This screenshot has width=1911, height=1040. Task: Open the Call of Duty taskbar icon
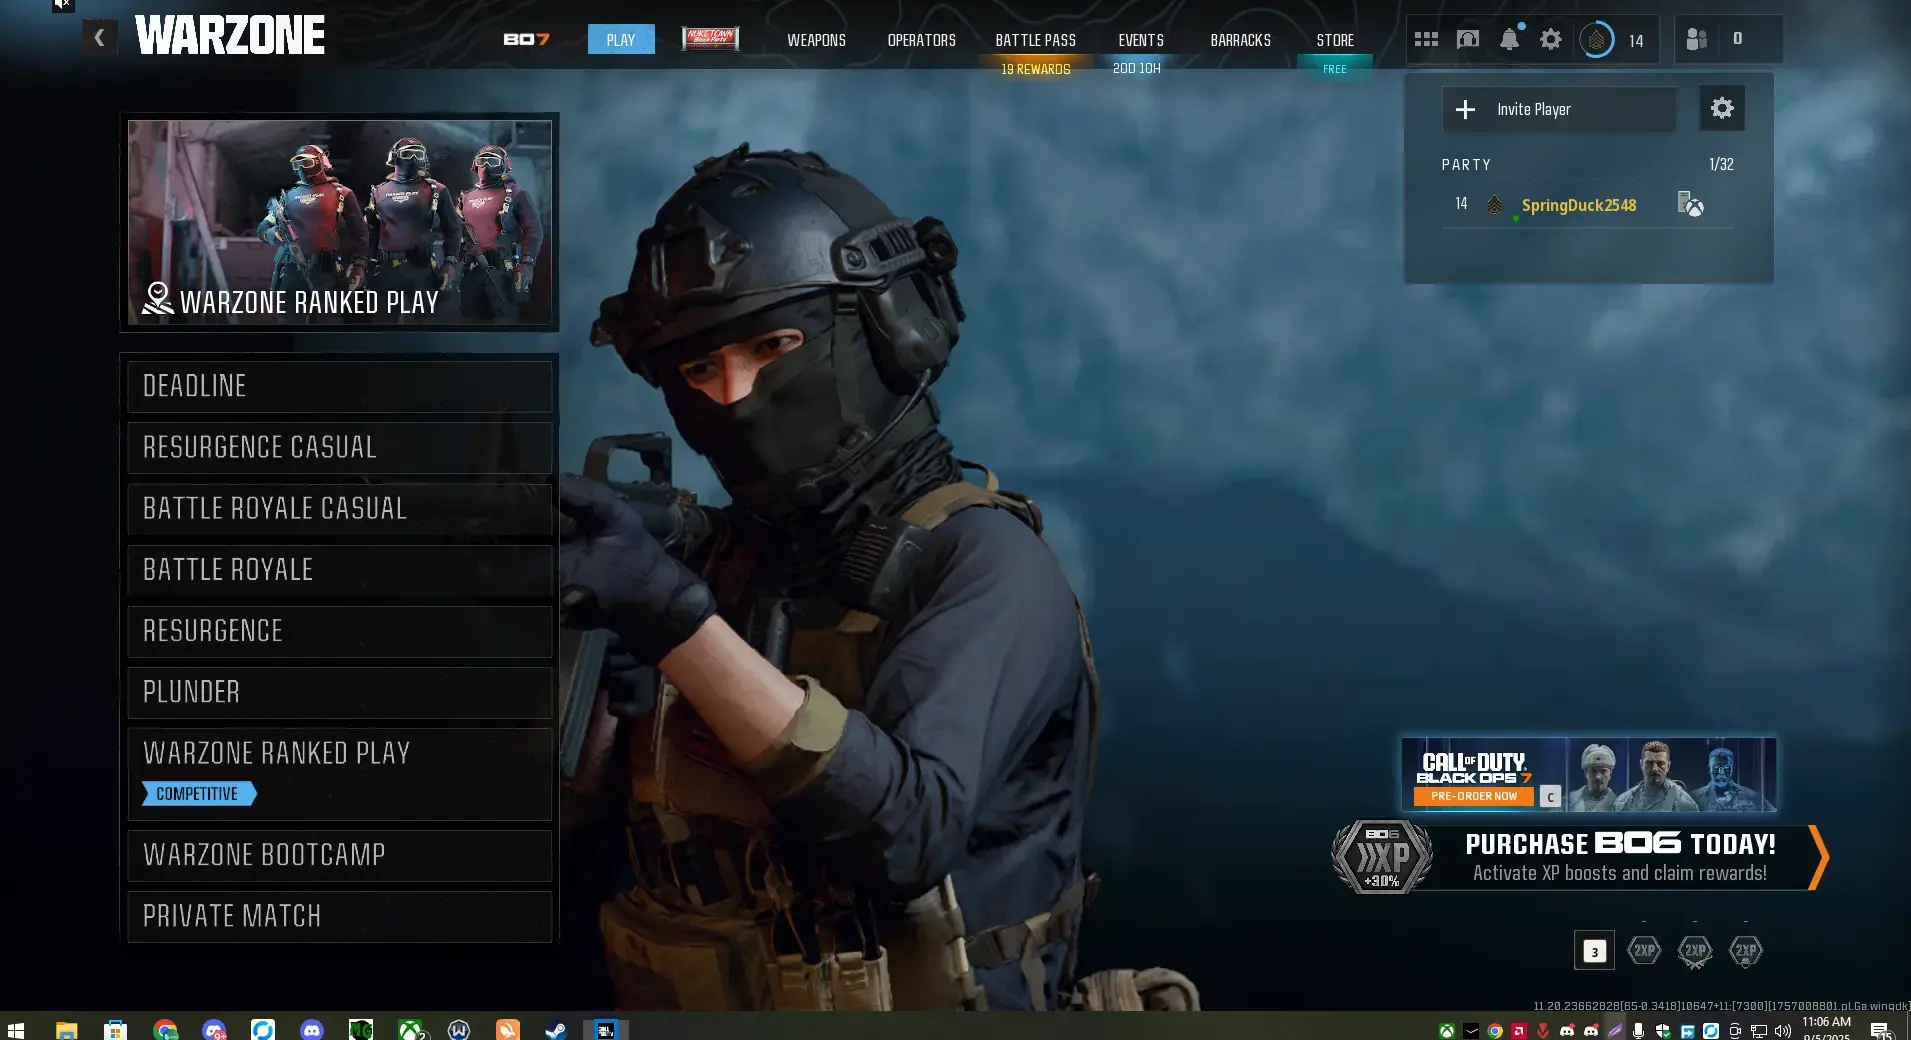pyautogui.click(x=605, y=1030)
